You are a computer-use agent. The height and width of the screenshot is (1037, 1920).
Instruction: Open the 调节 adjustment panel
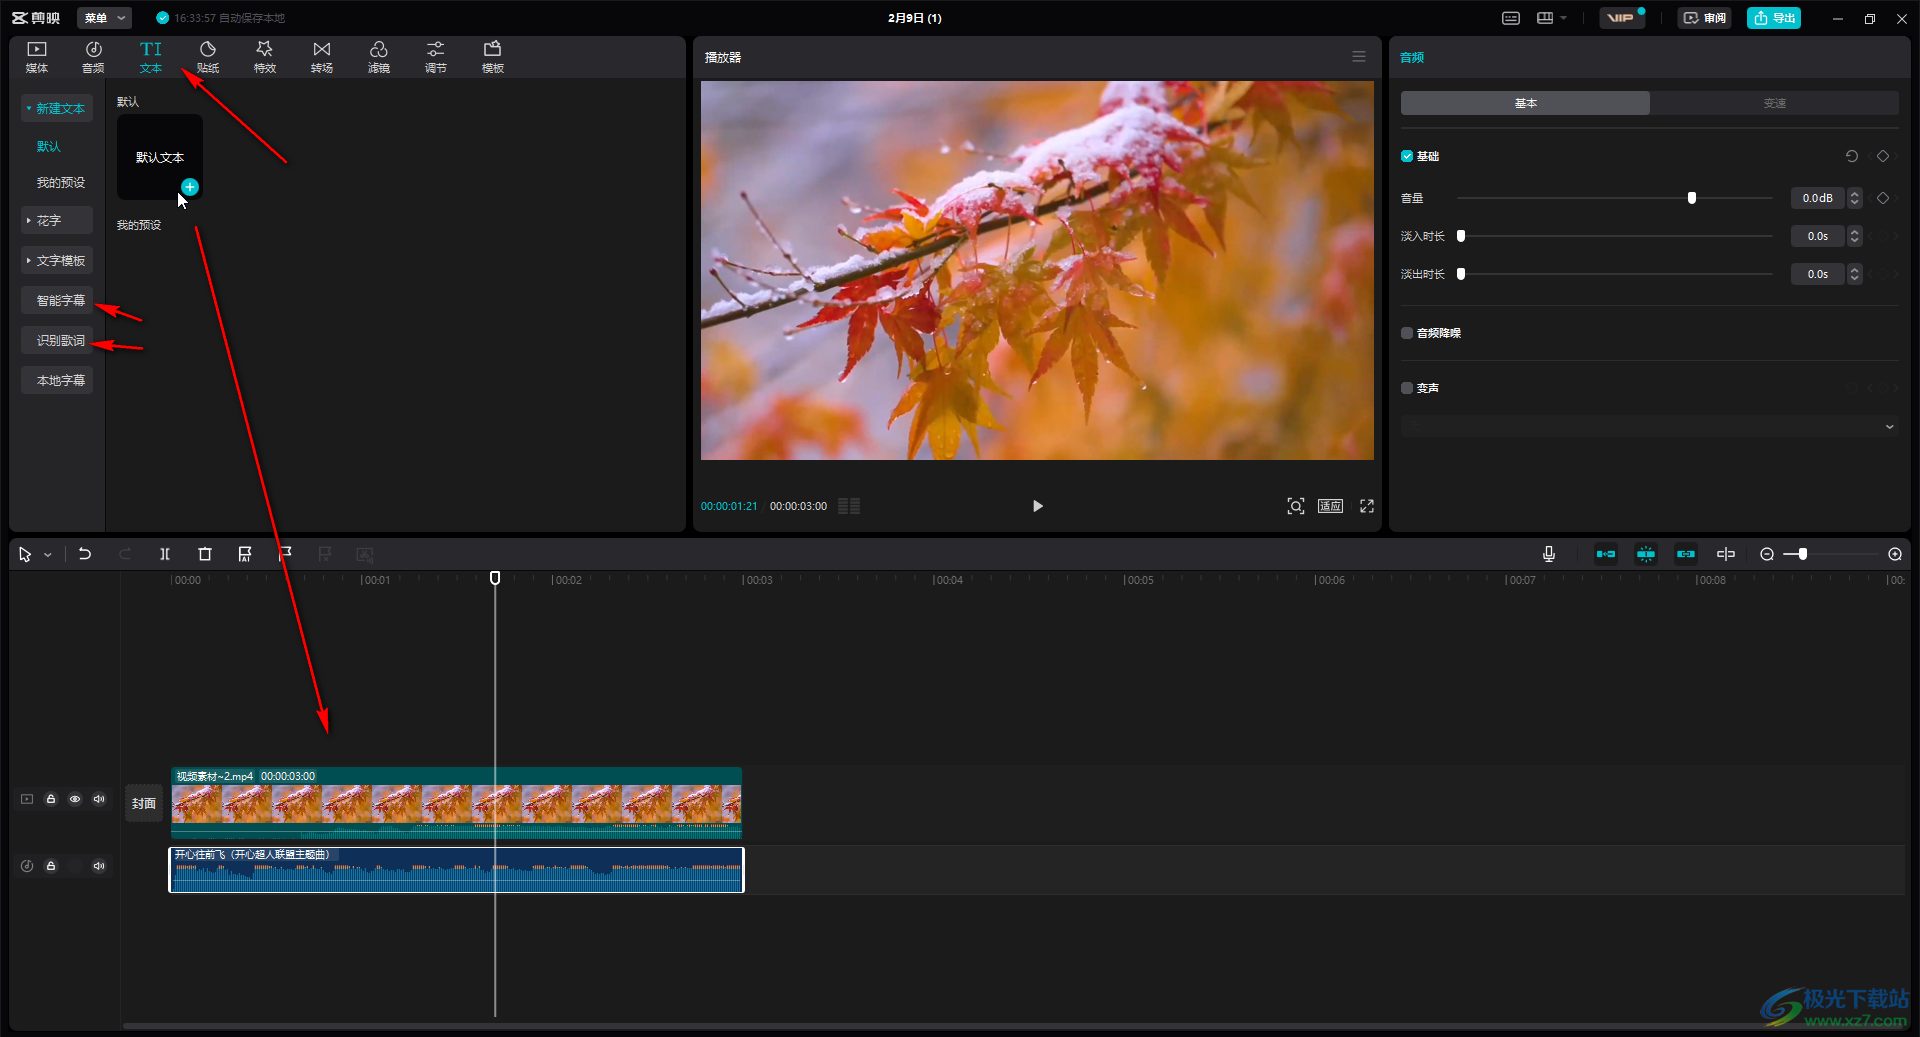pos(436,57)
